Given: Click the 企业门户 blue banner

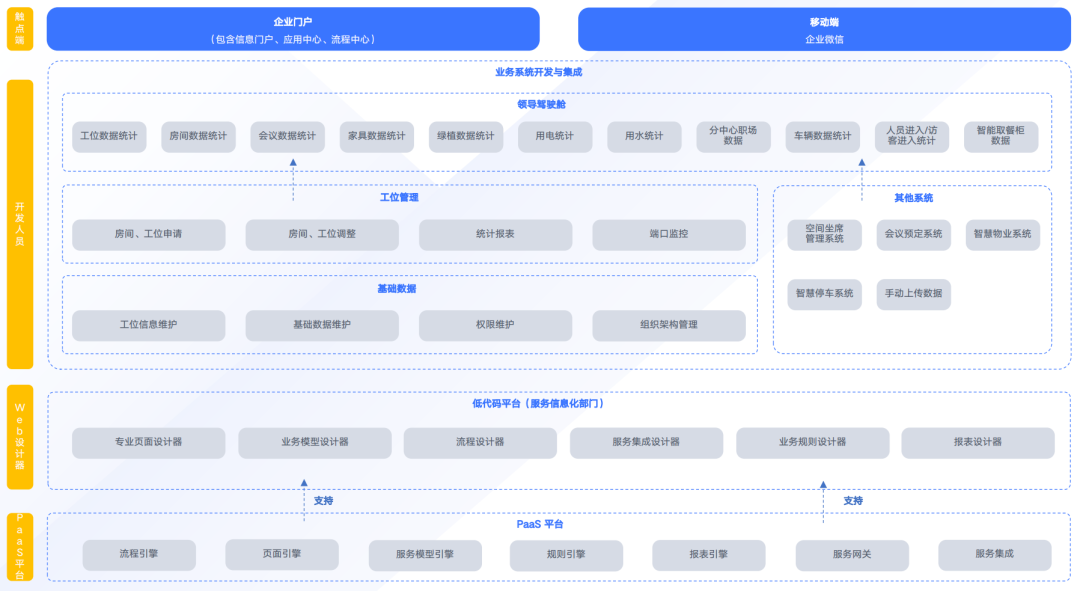Looking at the screenshot, I should 293,29.
